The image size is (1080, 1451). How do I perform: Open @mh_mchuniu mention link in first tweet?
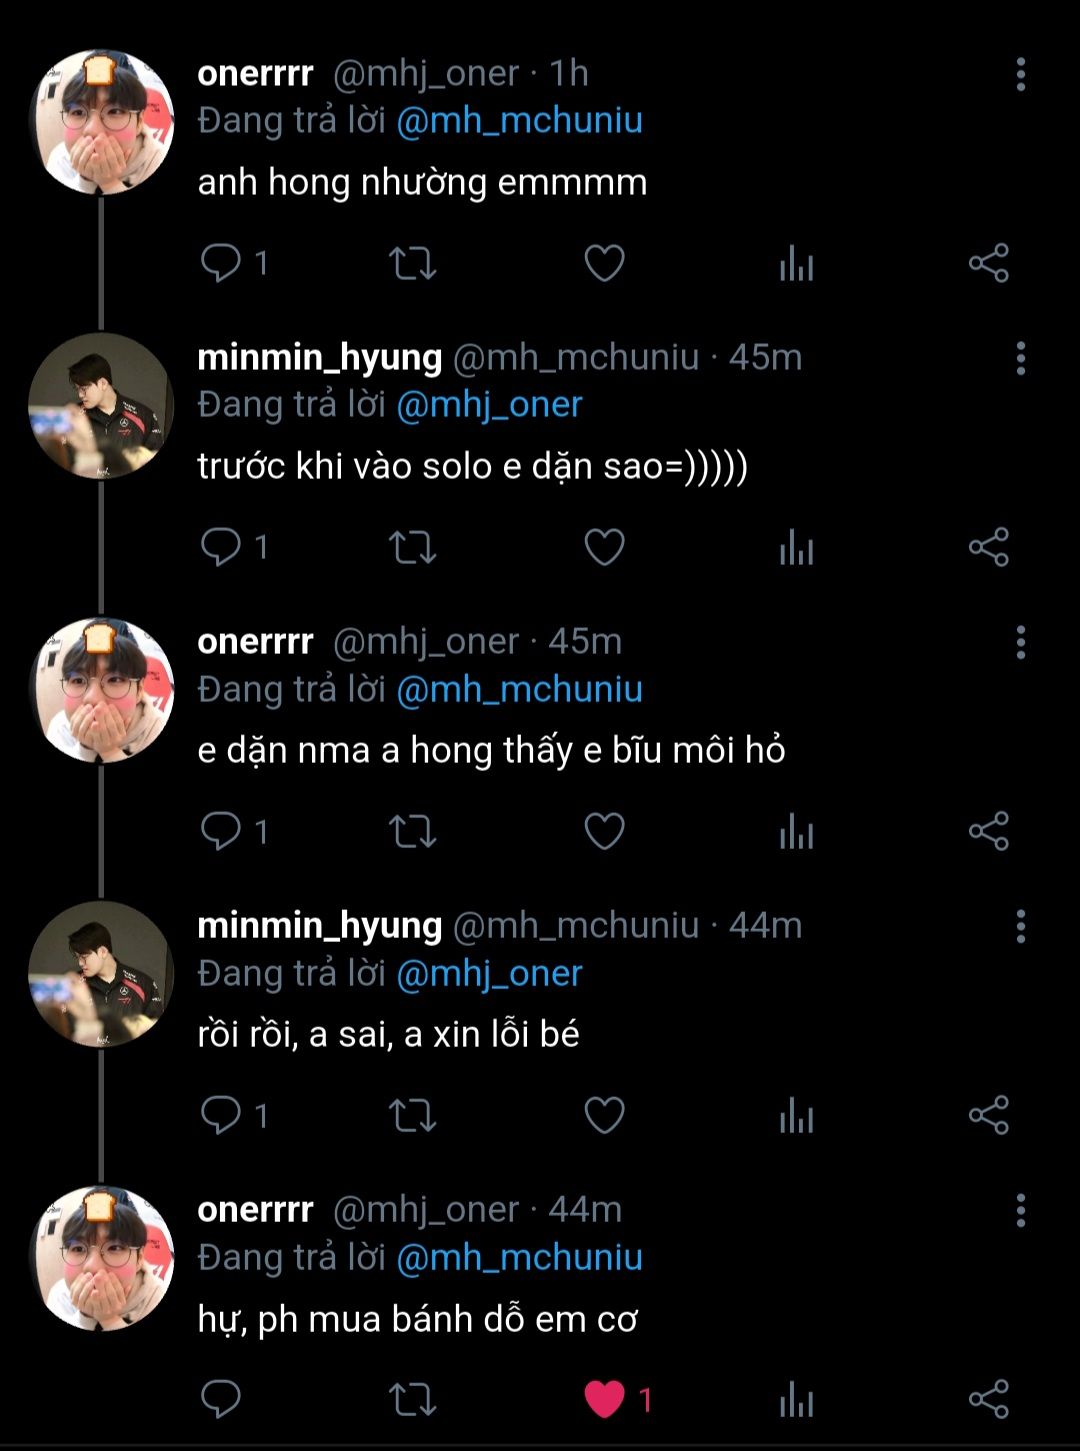519,121
